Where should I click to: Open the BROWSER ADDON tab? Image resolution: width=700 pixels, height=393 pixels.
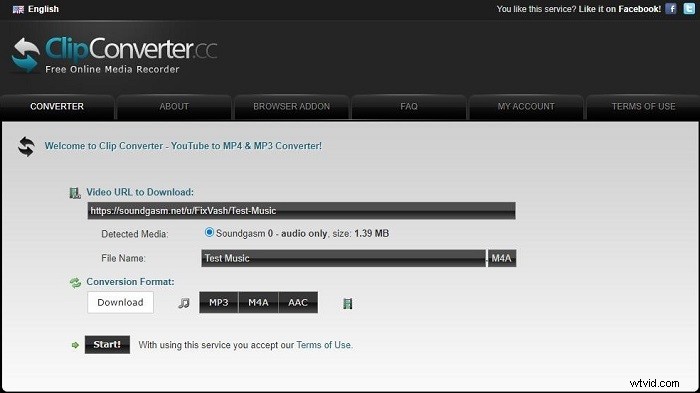point(292,107)
